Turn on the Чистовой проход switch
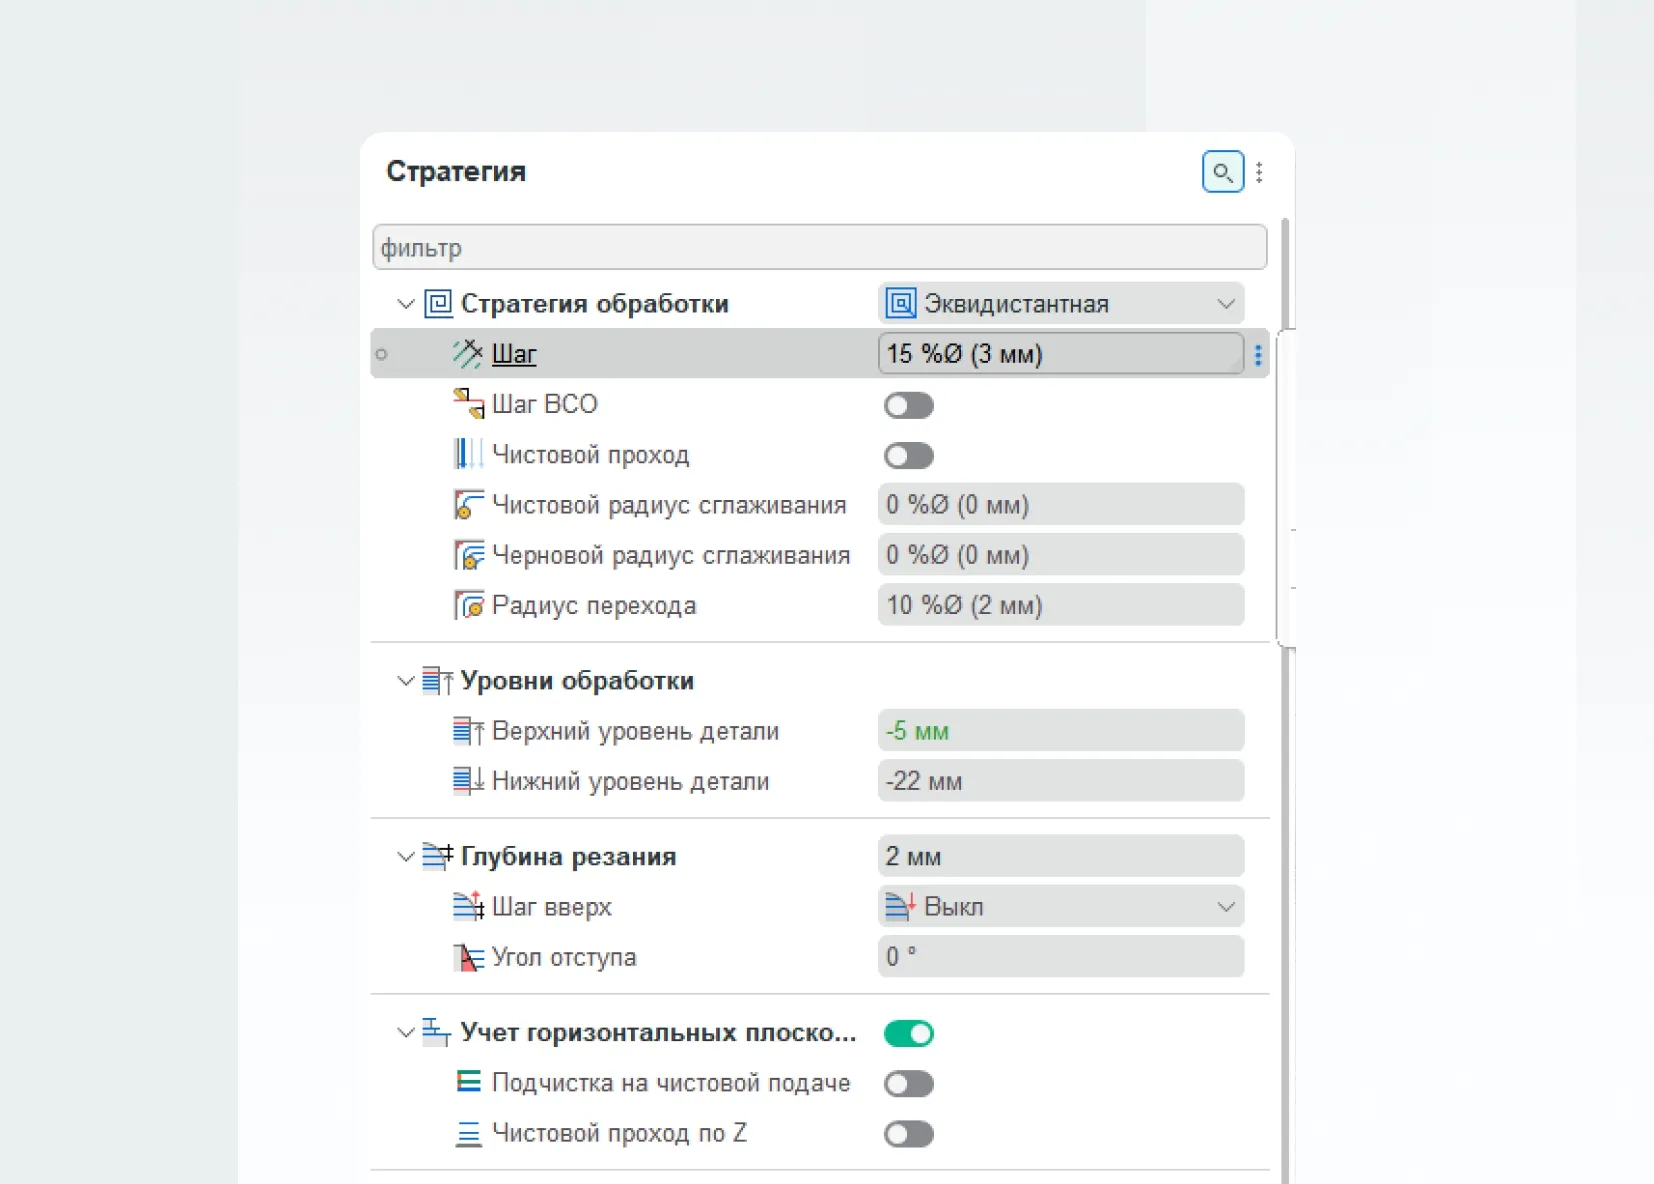The height and width of the screenshot is (1184, 1654). (908, 456)
